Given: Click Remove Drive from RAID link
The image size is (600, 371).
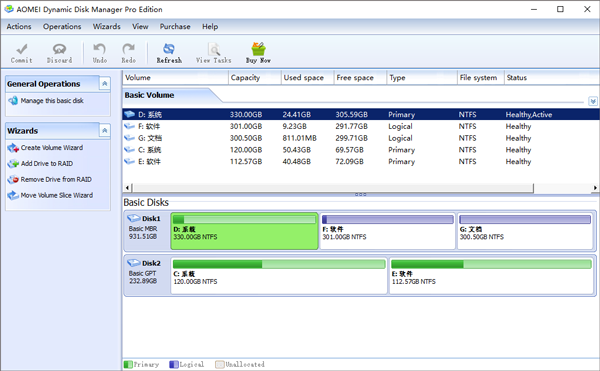Looking at the screenshot, I should pos(56,179).
